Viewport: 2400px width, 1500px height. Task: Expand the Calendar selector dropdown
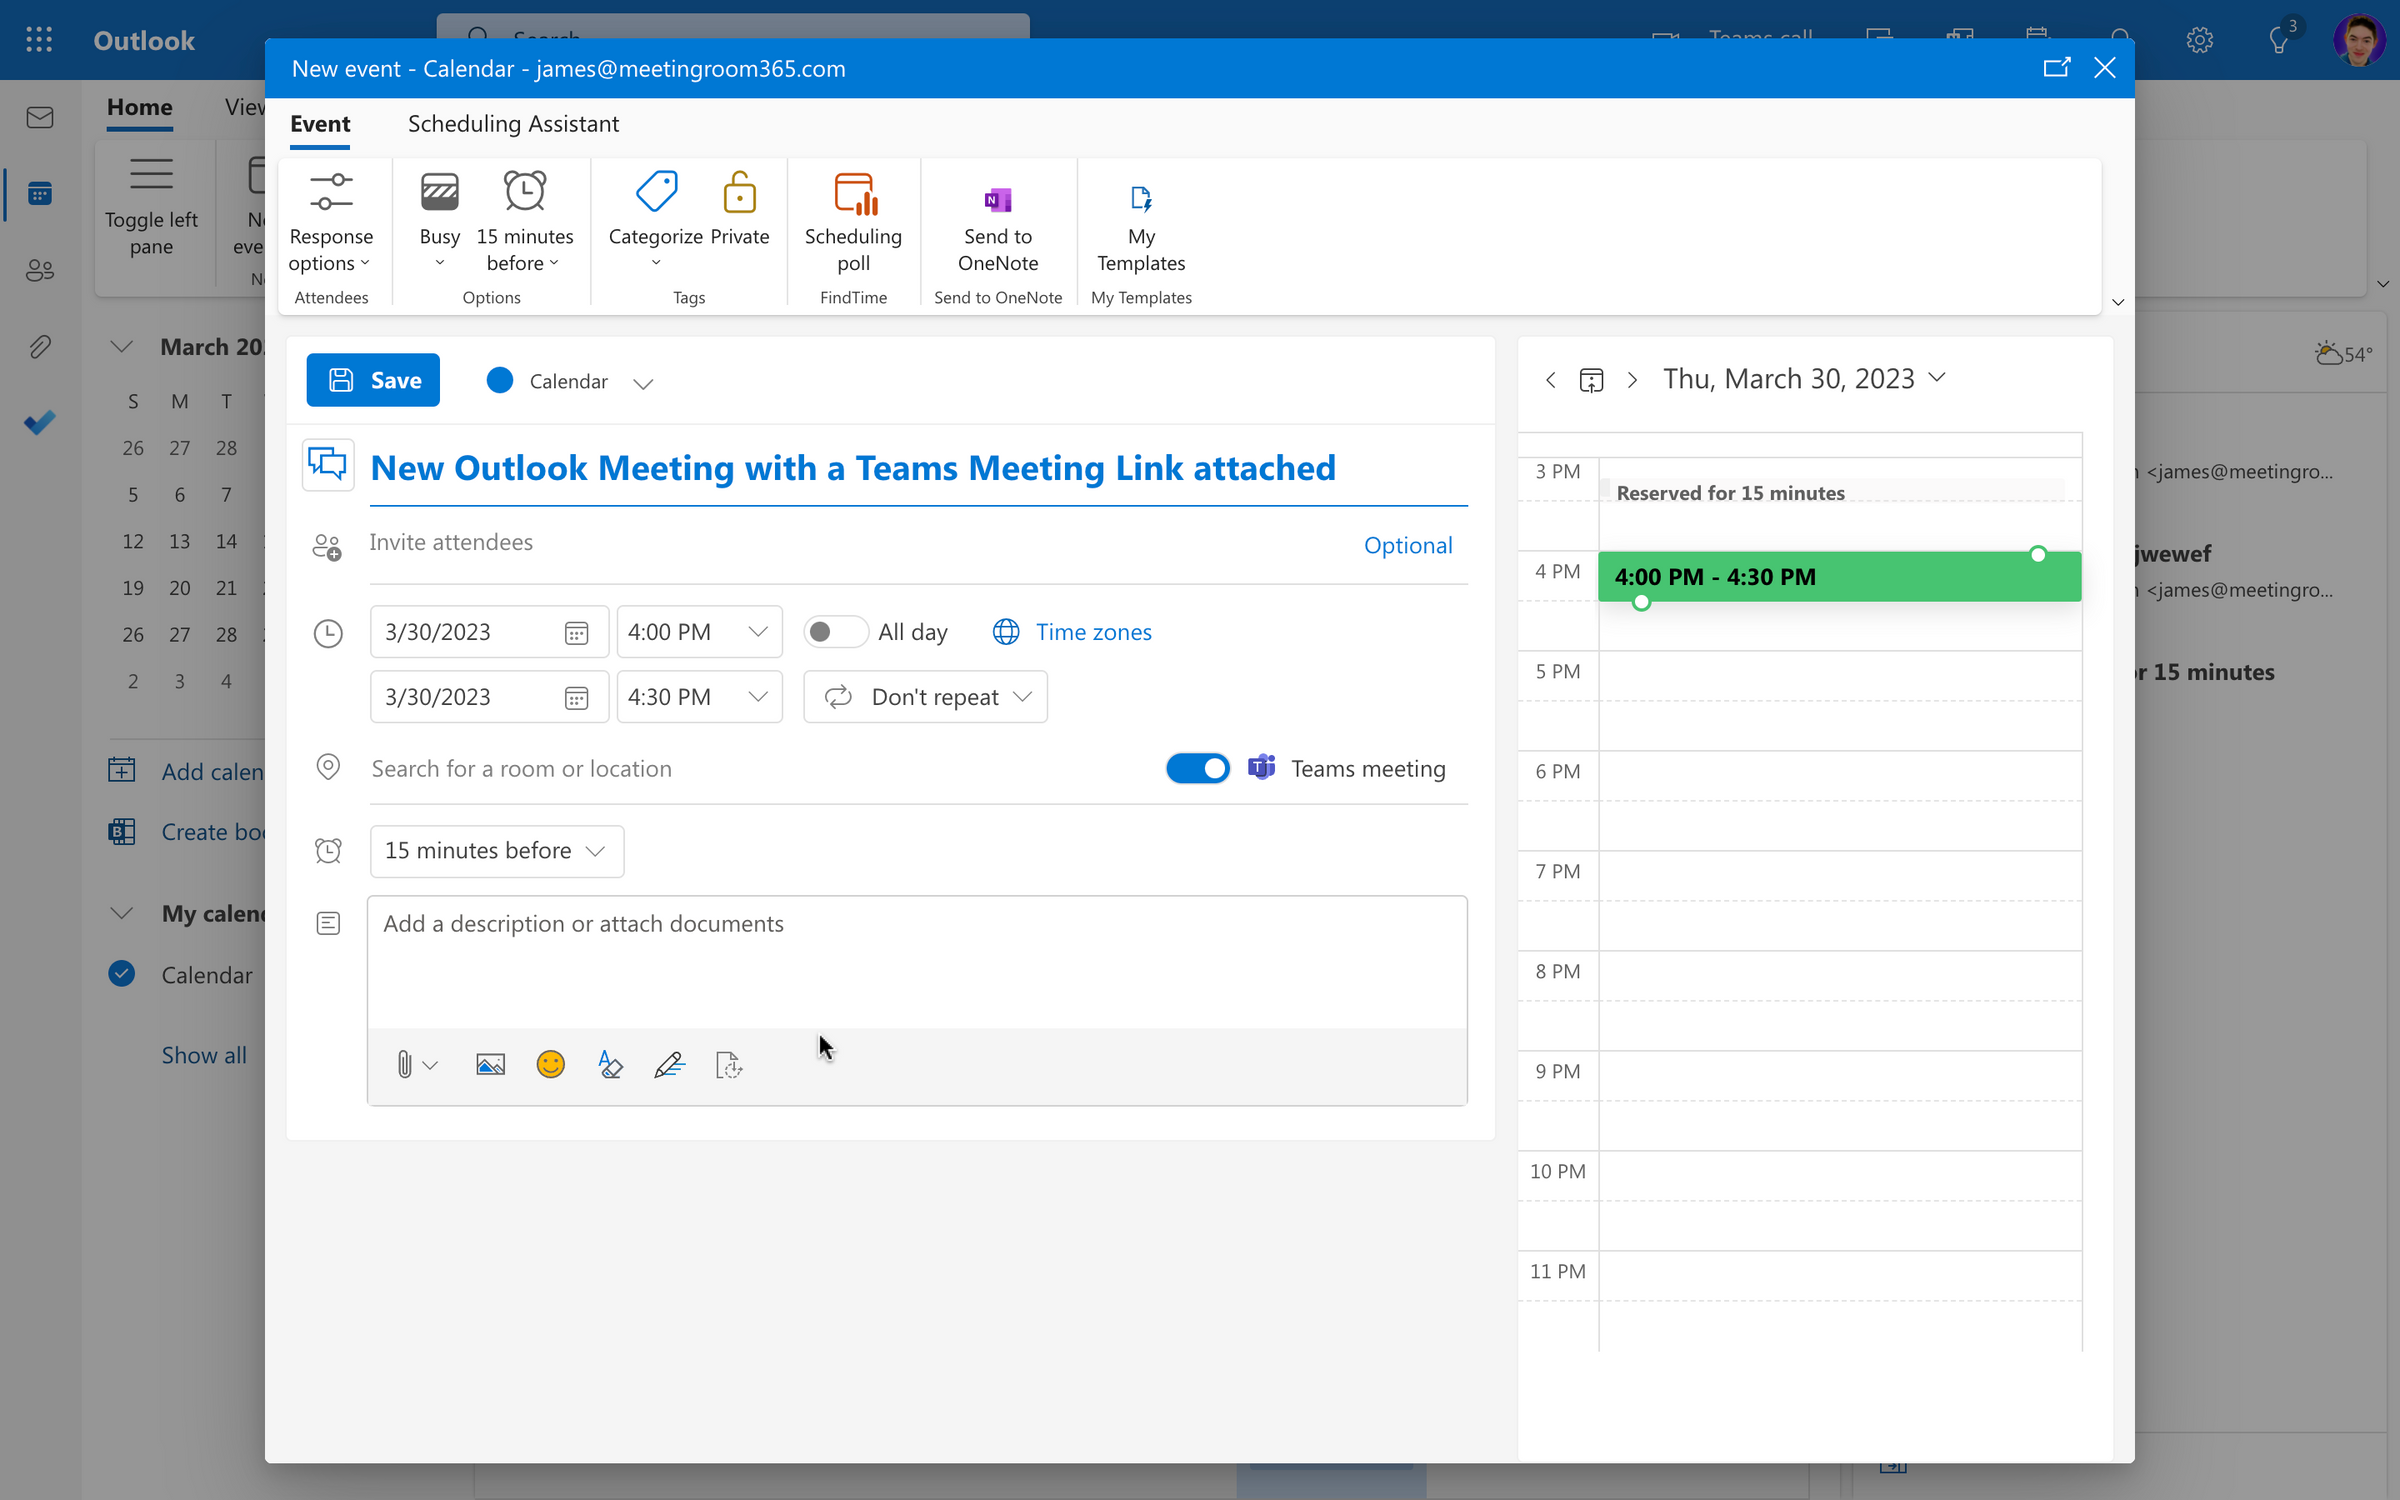[x=643, y=382]
